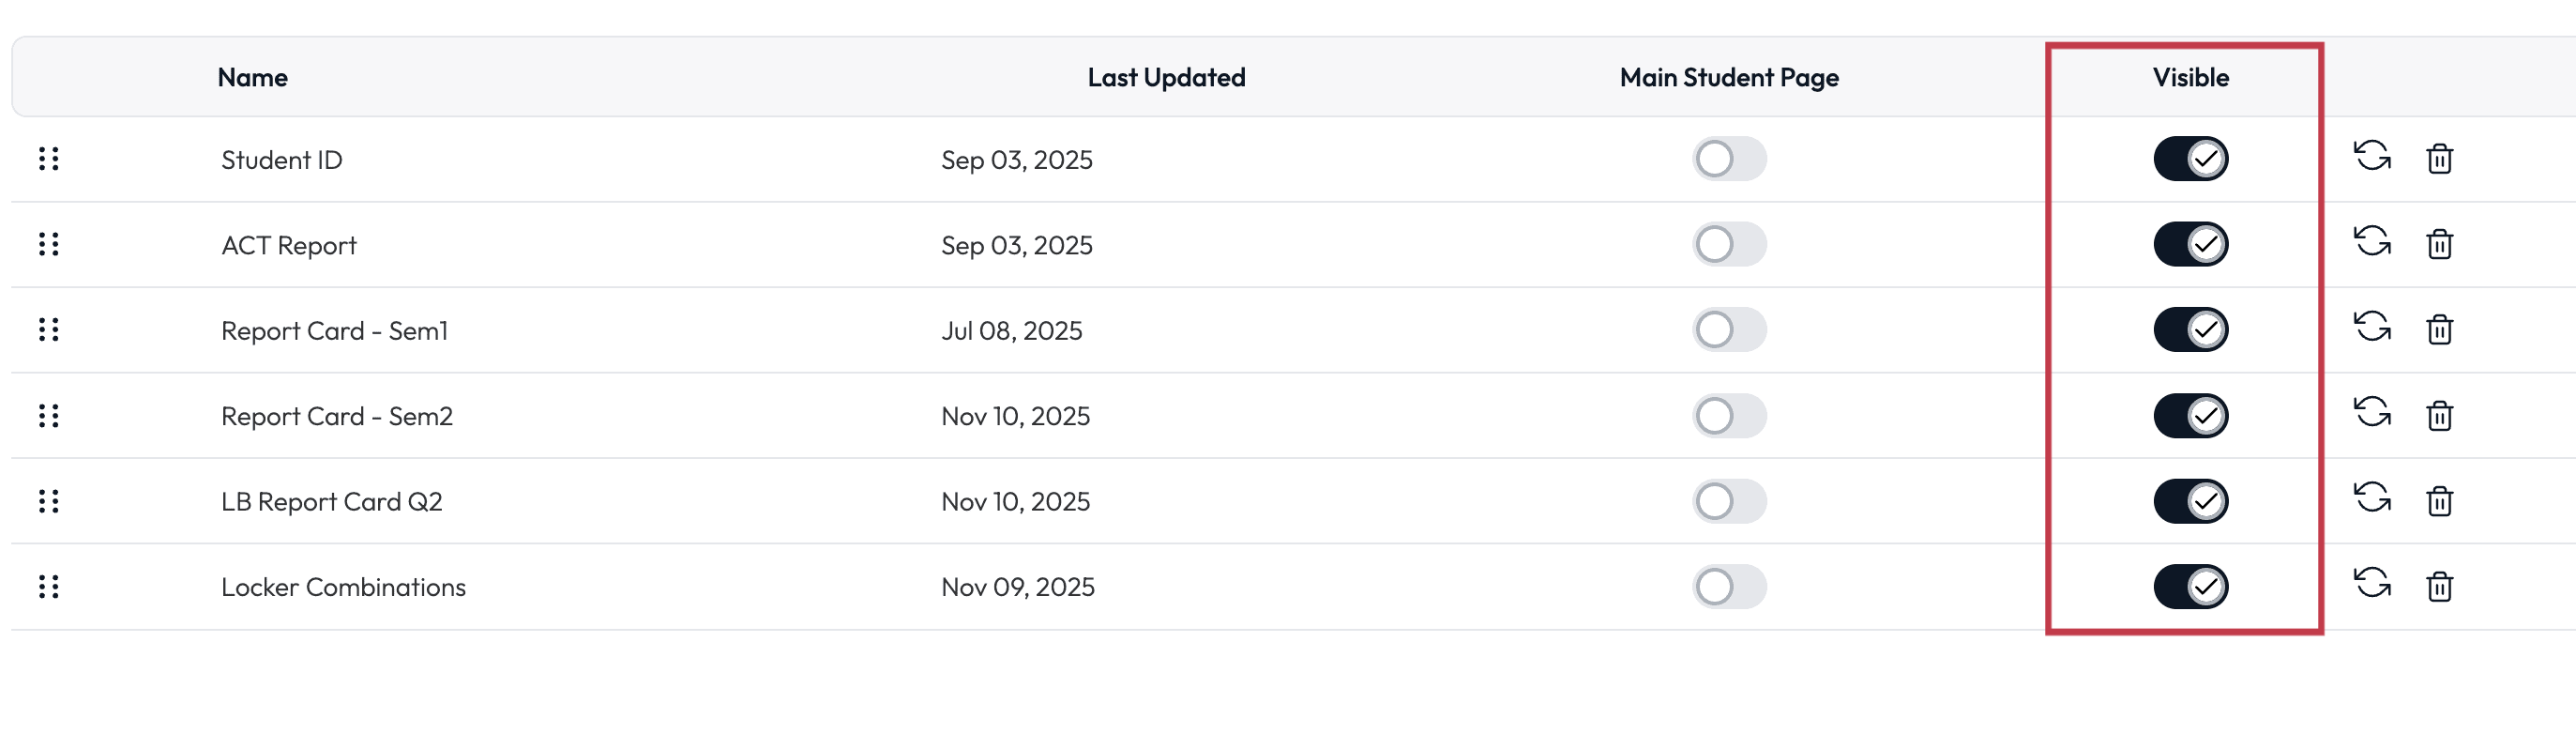
Task: Refresh the Report Card - Sem1 entry
Action: coord(2372,328)
